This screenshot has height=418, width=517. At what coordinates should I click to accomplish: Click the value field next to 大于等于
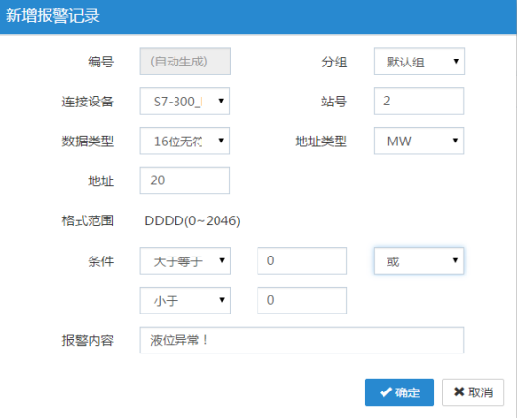pos(302,261)
